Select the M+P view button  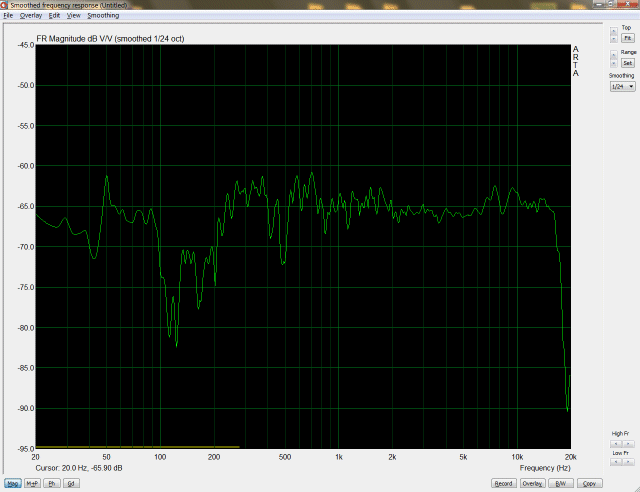click(x=32, y=483)
